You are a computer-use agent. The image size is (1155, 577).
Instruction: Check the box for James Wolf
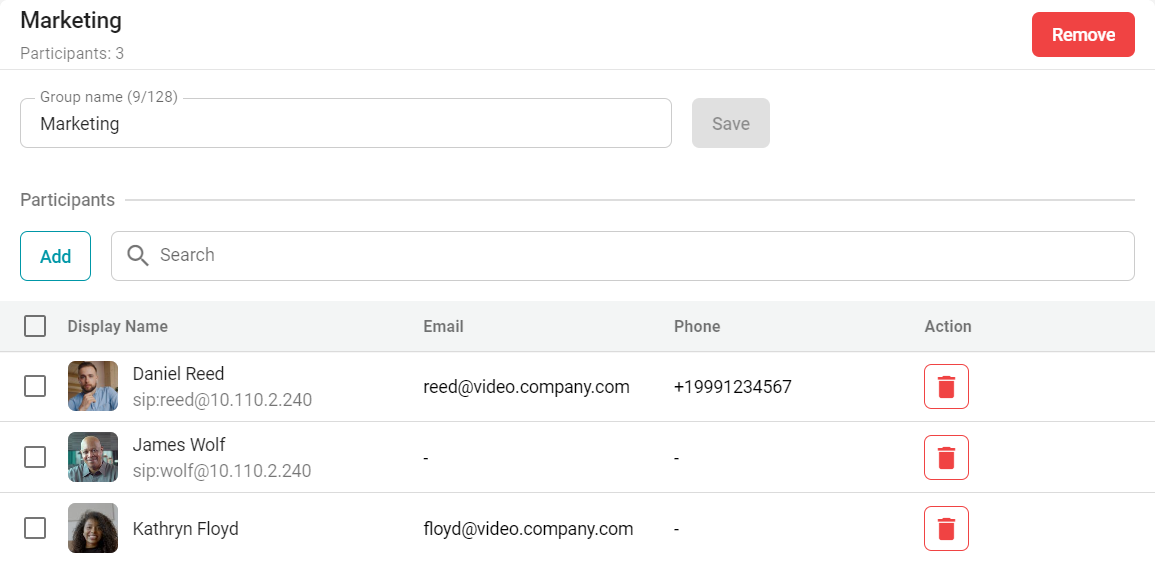[35, 458]
